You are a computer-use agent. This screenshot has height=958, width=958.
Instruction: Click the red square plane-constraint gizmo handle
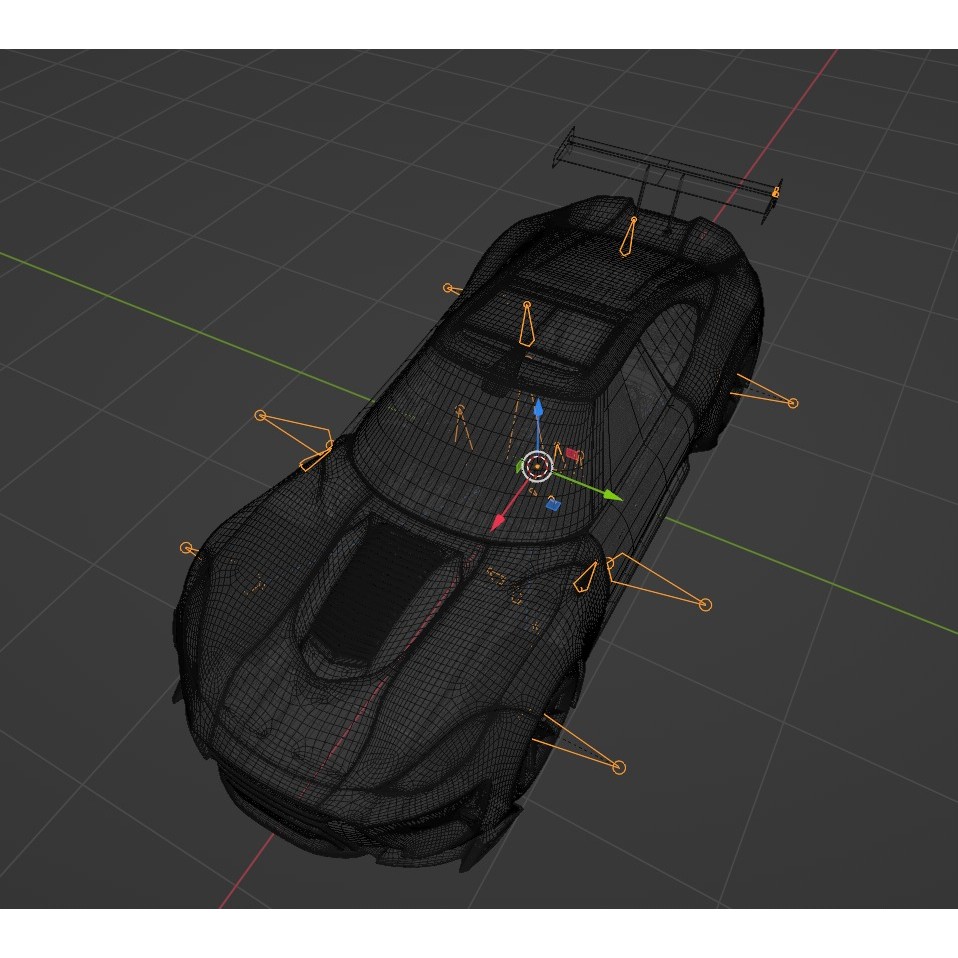point(572,454)
